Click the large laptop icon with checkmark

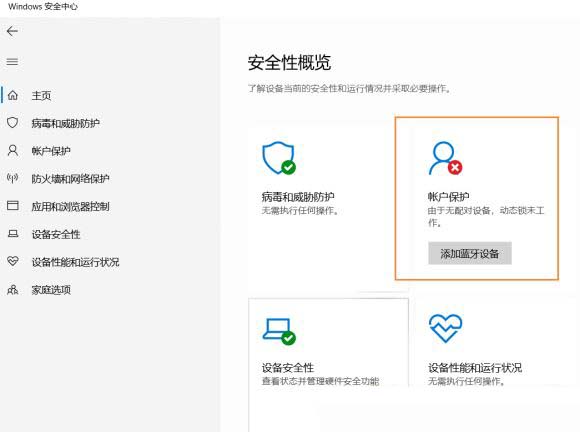[x=279, y=331]
